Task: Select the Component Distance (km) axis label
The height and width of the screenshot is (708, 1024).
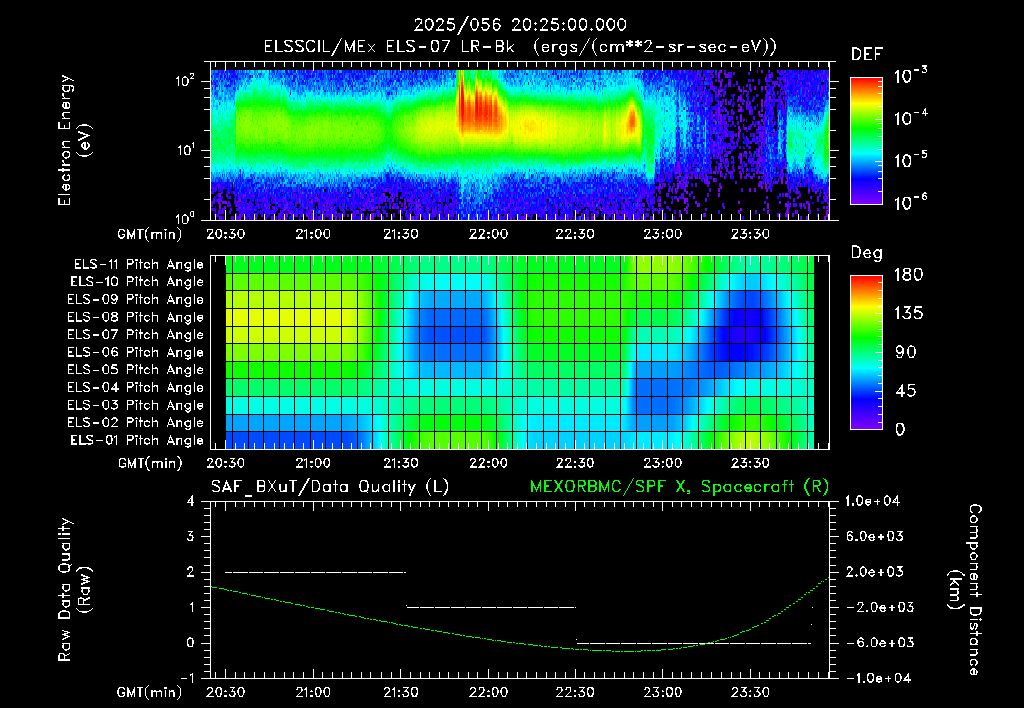Action: point(965,589)
